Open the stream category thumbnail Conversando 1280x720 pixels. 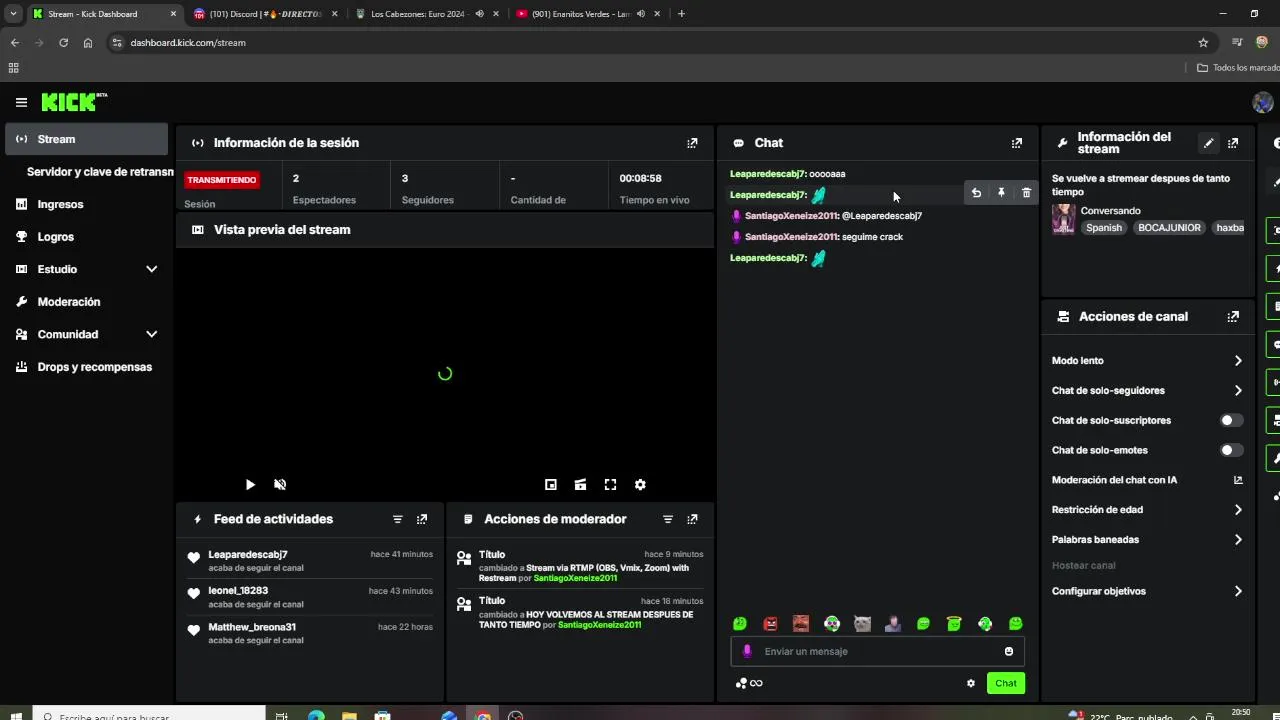click(1063, 219)
